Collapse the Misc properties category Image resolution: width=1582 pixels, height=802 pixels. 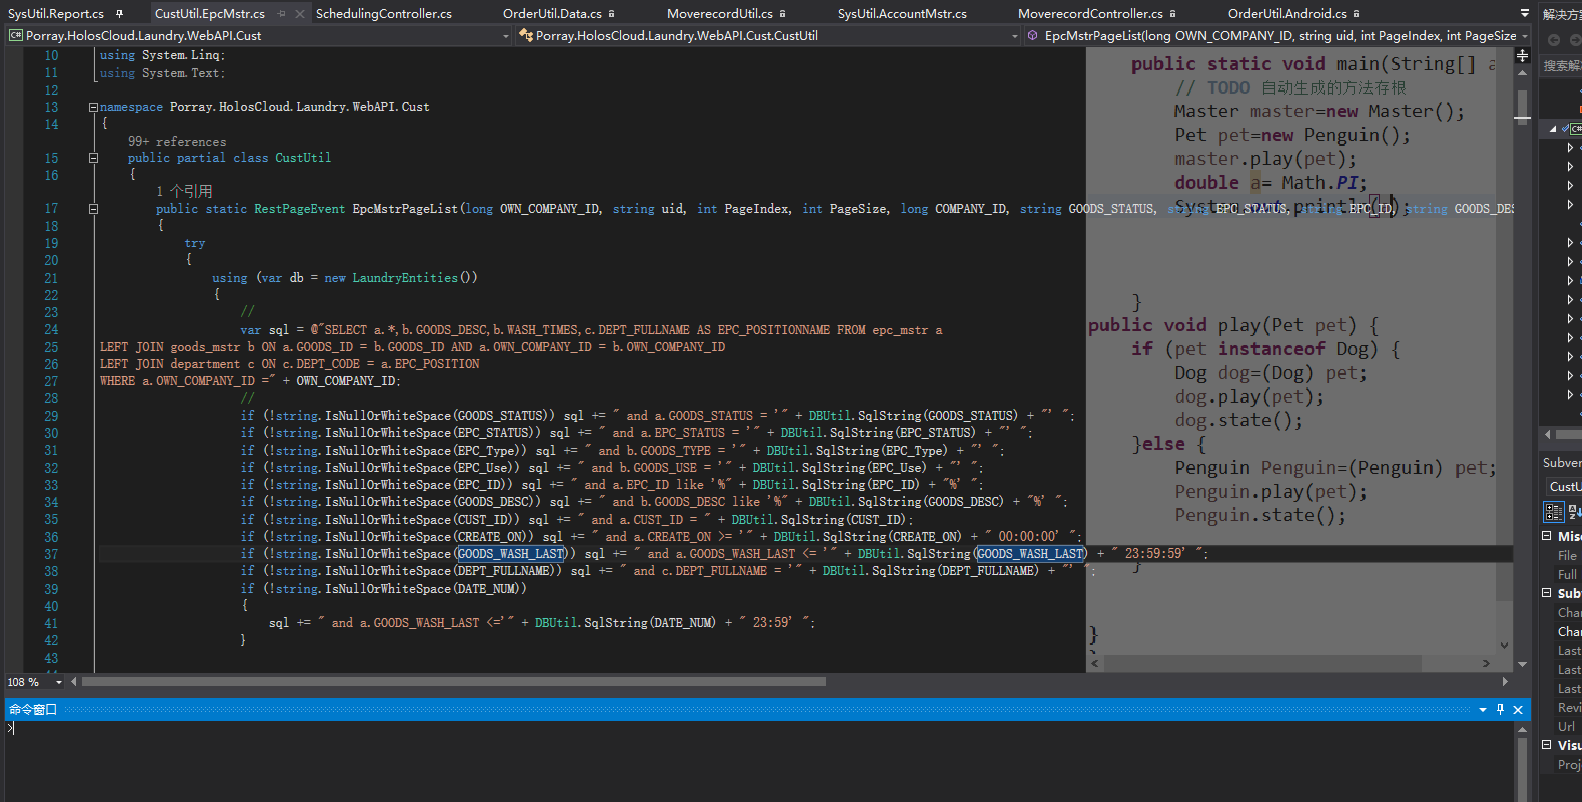[1546, 536]
